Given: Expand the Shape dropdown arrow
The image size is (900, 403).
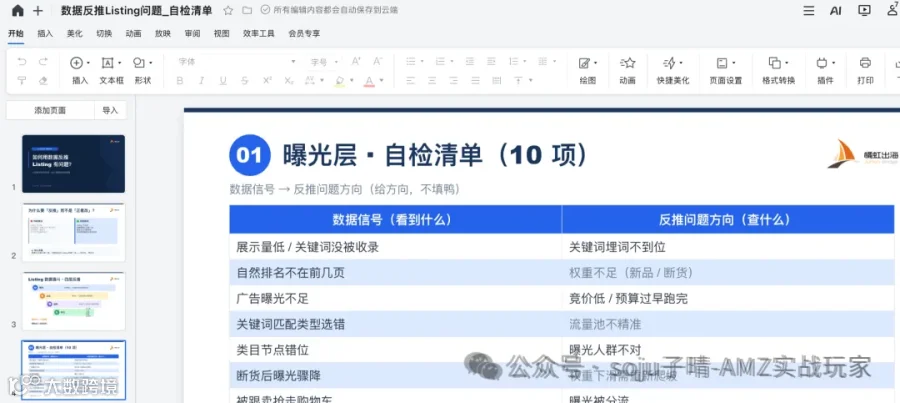Looking at the screenshot, I should click(x=150, y=63).
